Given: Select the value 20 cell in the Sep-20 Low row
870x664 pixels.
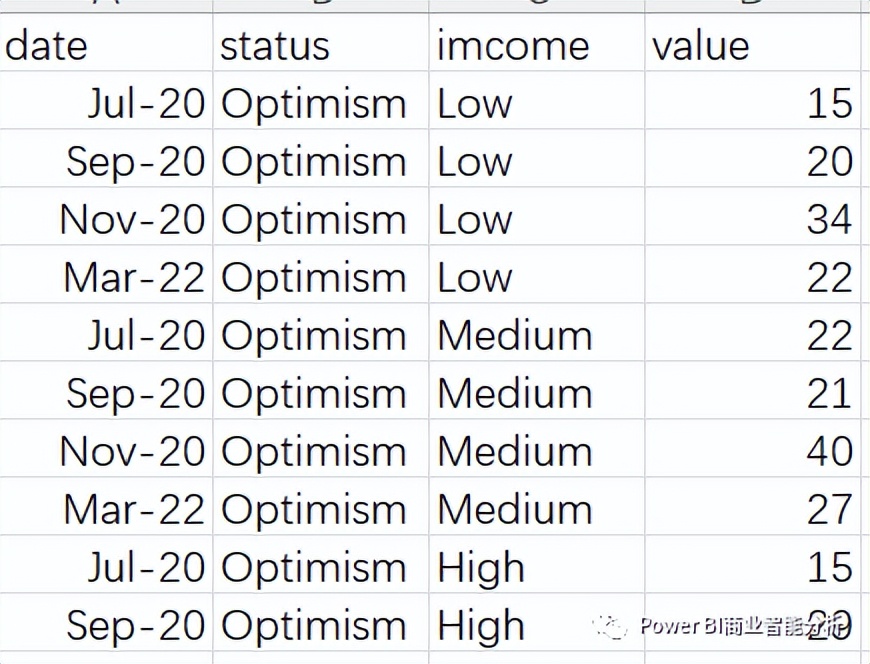Looking at the screenshot, I should [753, 158].
